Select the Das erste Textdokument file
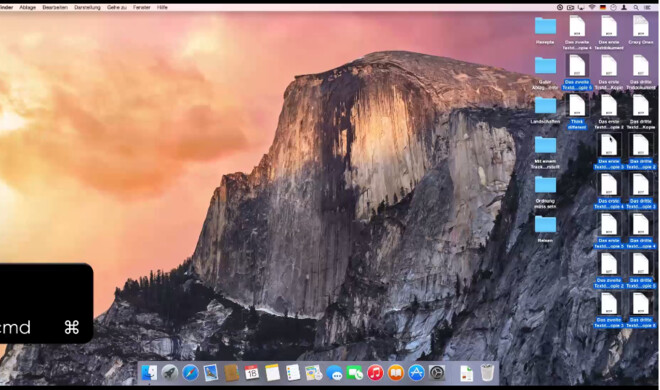The width and height of the screenshot is (660, 390). tap(609, 26)
